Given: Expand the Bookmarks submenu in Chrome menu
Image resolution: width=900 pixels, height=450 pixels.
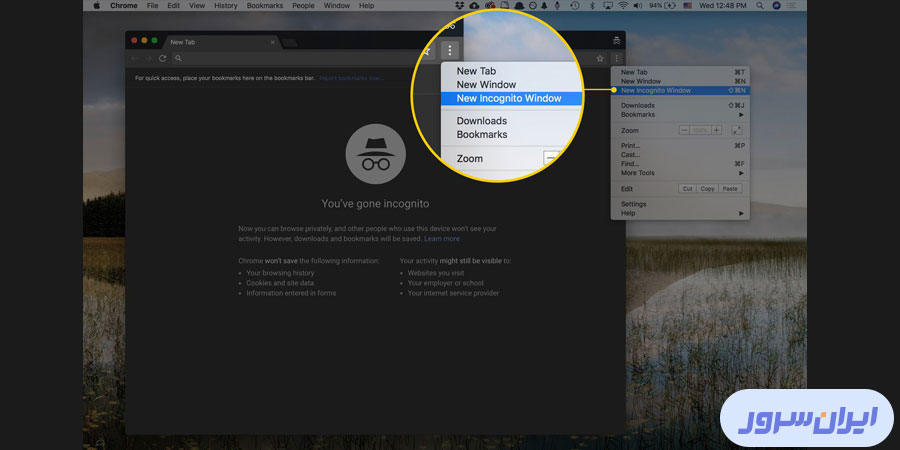Looking at the screenshot, I should pos(680,114).
